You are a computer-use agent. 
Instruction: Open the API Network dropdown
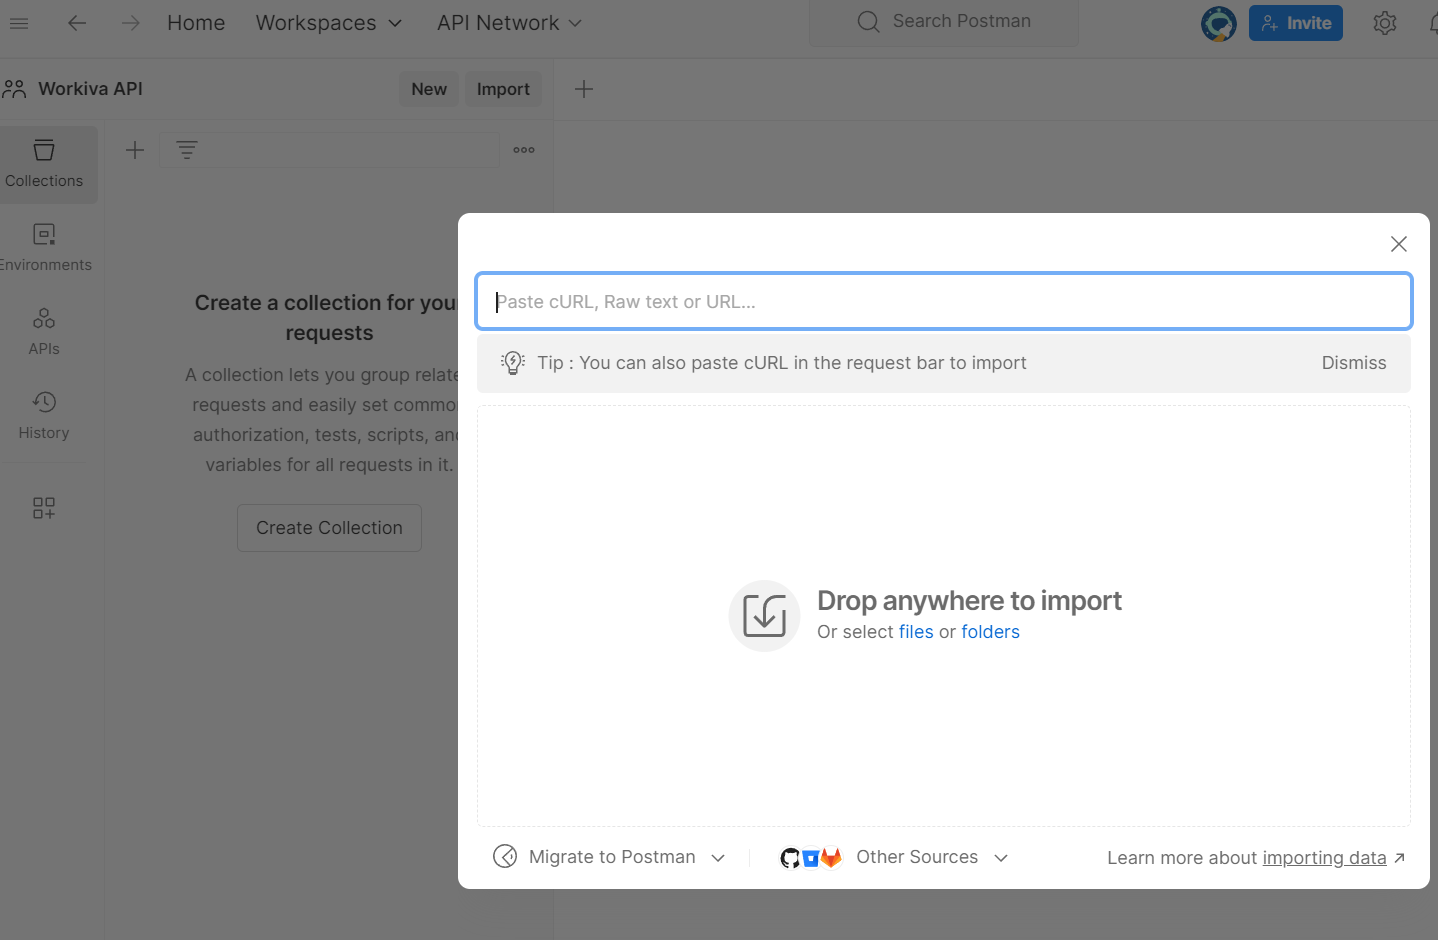[x=508, y=22]
